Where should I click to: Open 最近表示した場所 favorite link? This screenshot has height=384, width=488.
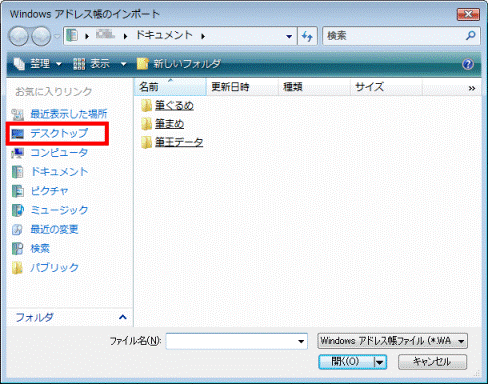69,114
